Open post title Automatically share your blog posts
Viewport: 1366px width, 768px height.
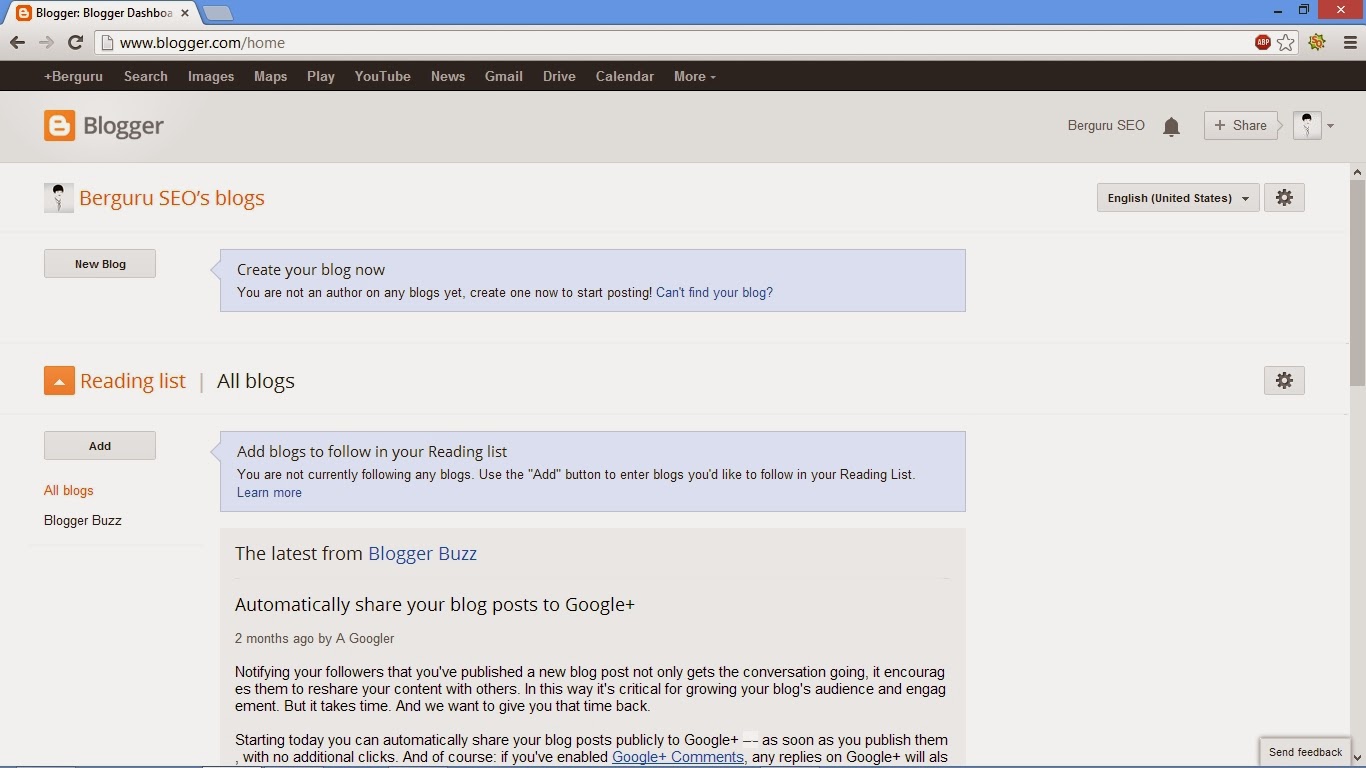click(435, 604)
